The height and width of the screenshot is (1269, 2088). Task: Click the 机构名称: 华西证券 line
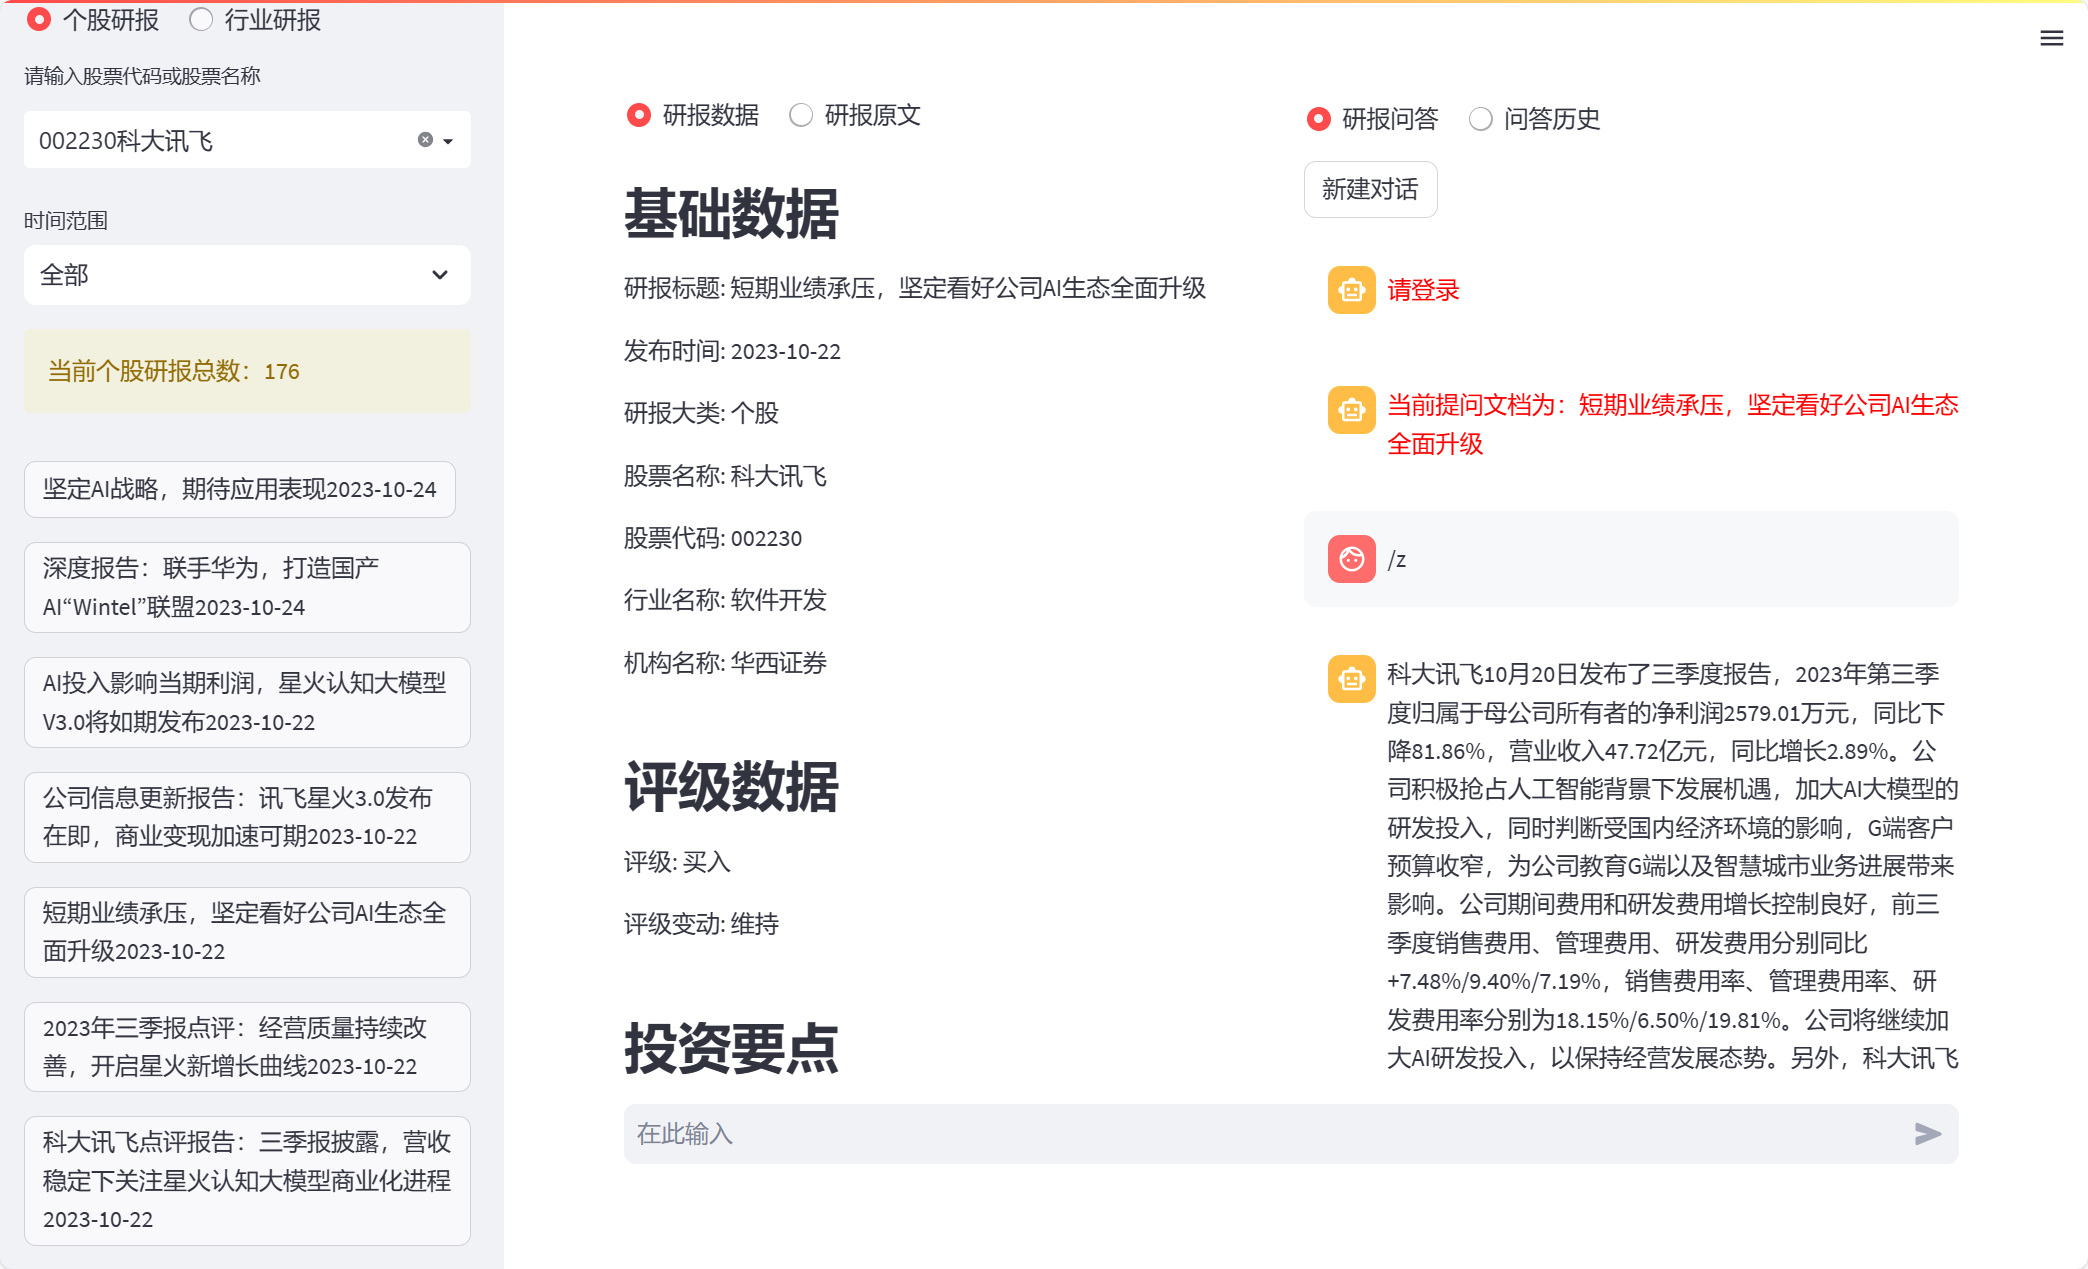[x=725, y=663]
